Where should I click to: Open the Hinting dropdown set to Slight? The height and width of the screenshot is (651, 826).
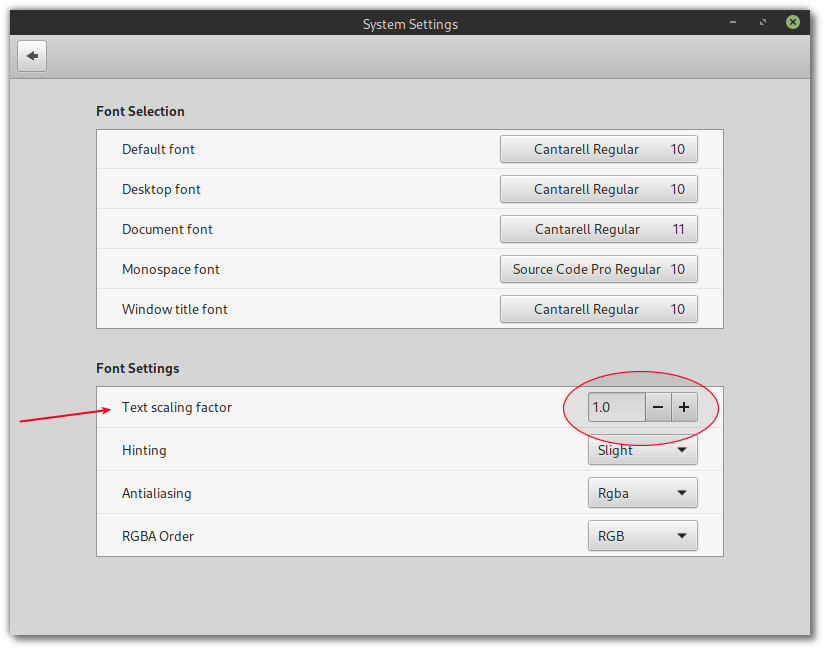(642, 450)
